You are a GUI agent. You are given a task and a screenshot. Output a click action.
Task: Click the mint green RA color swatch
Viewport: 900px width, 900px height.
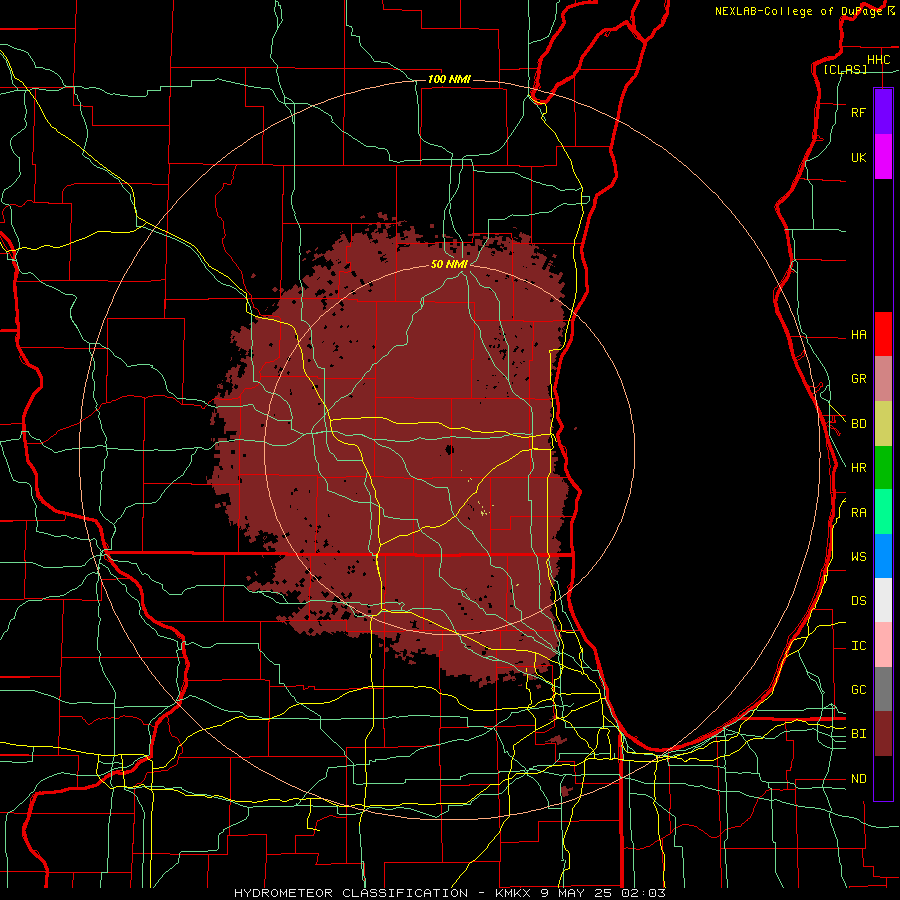[883, 512]
